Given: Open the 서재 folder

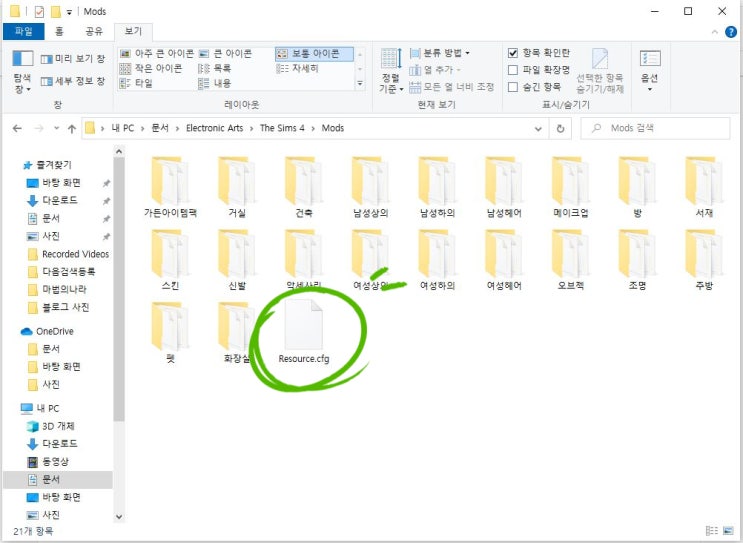Looking at the screenshot, I should tap(704, 188).
